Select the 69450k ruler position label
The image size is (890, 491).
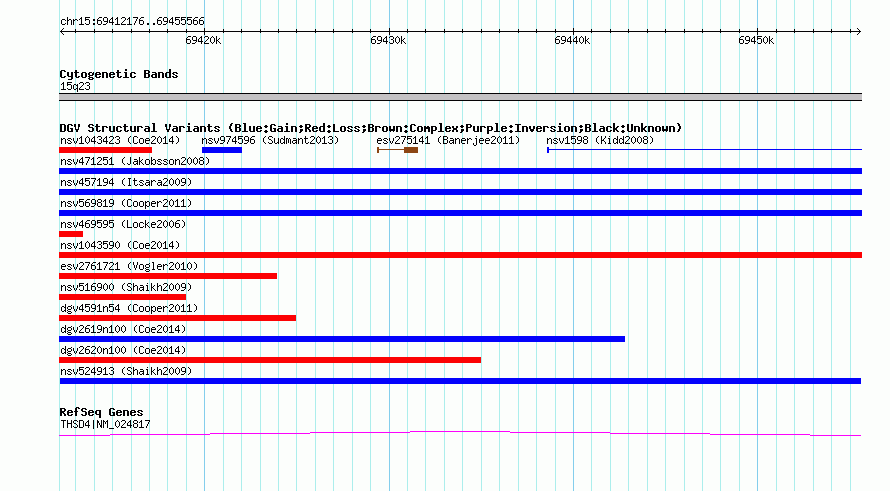click(756, 40)
